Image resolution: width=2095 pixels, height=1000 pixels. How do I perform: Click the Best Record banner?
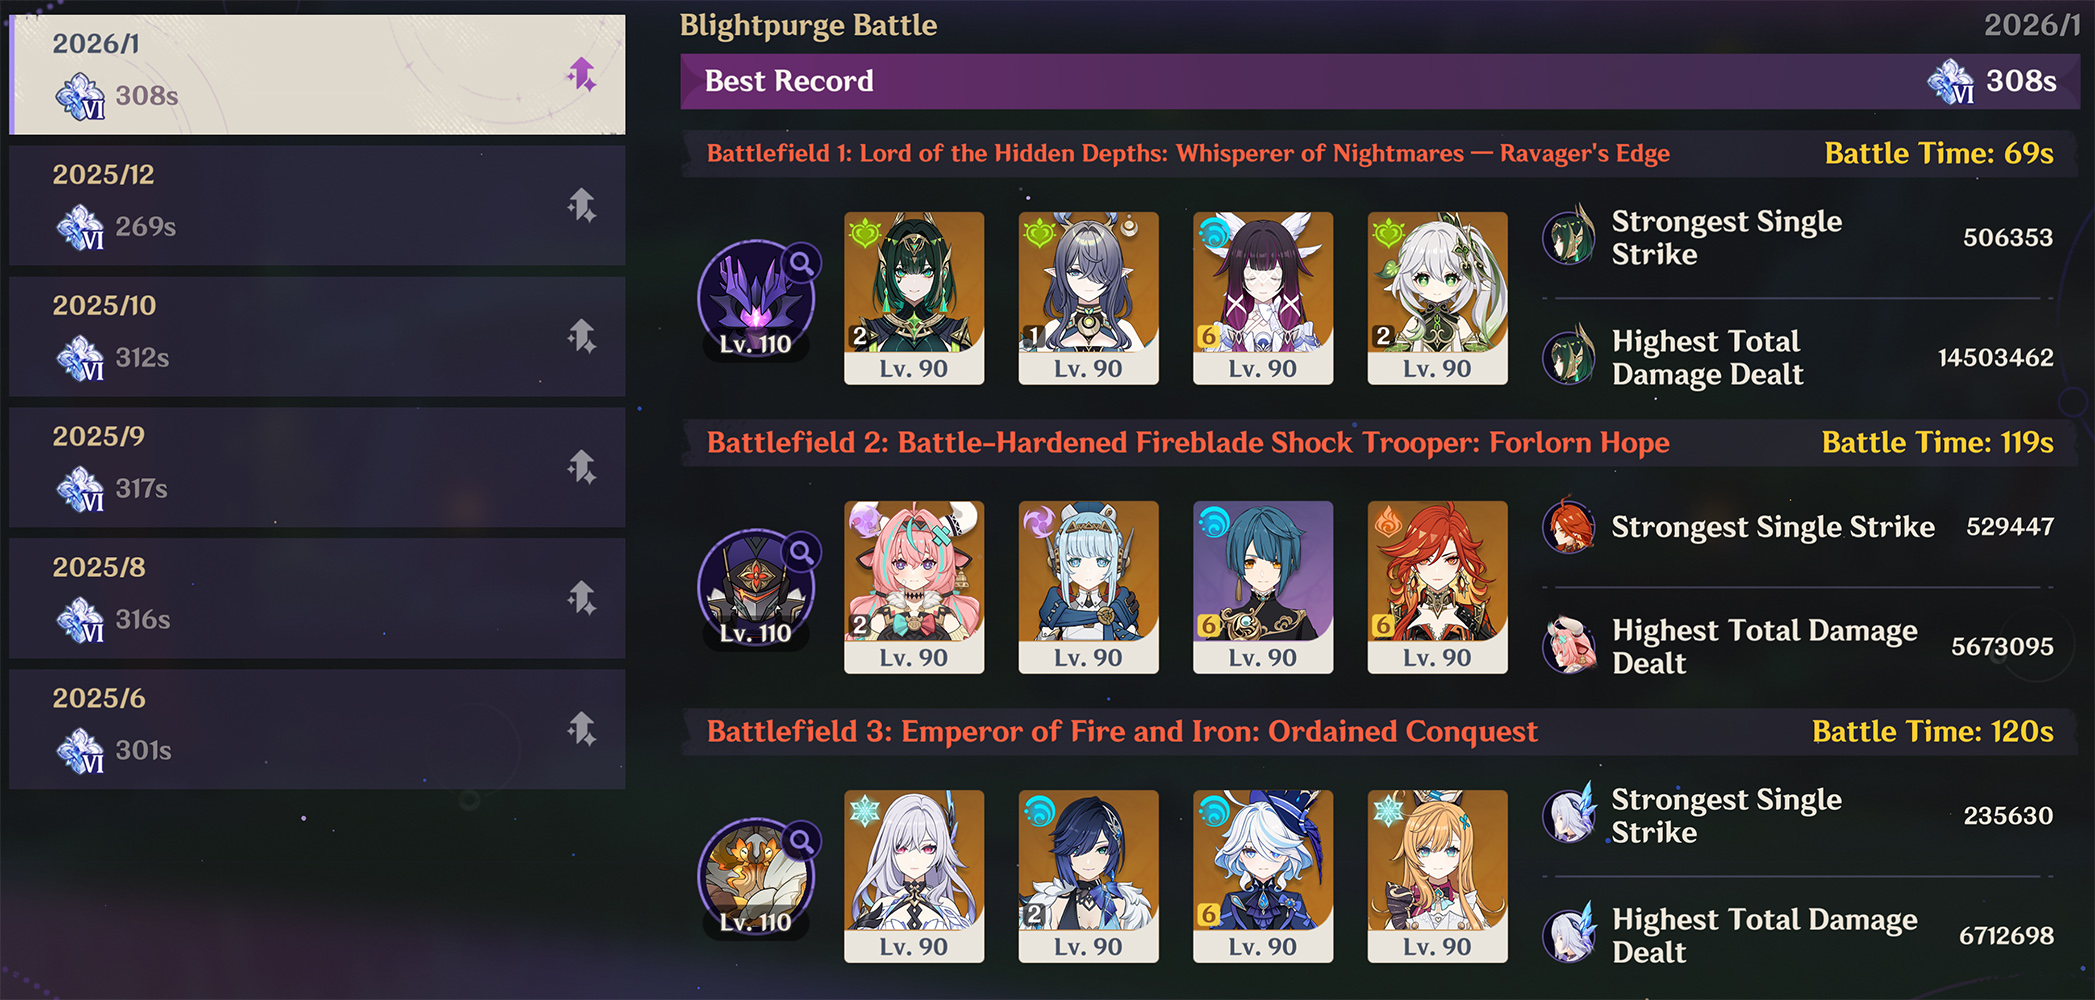click(1380, 81)
